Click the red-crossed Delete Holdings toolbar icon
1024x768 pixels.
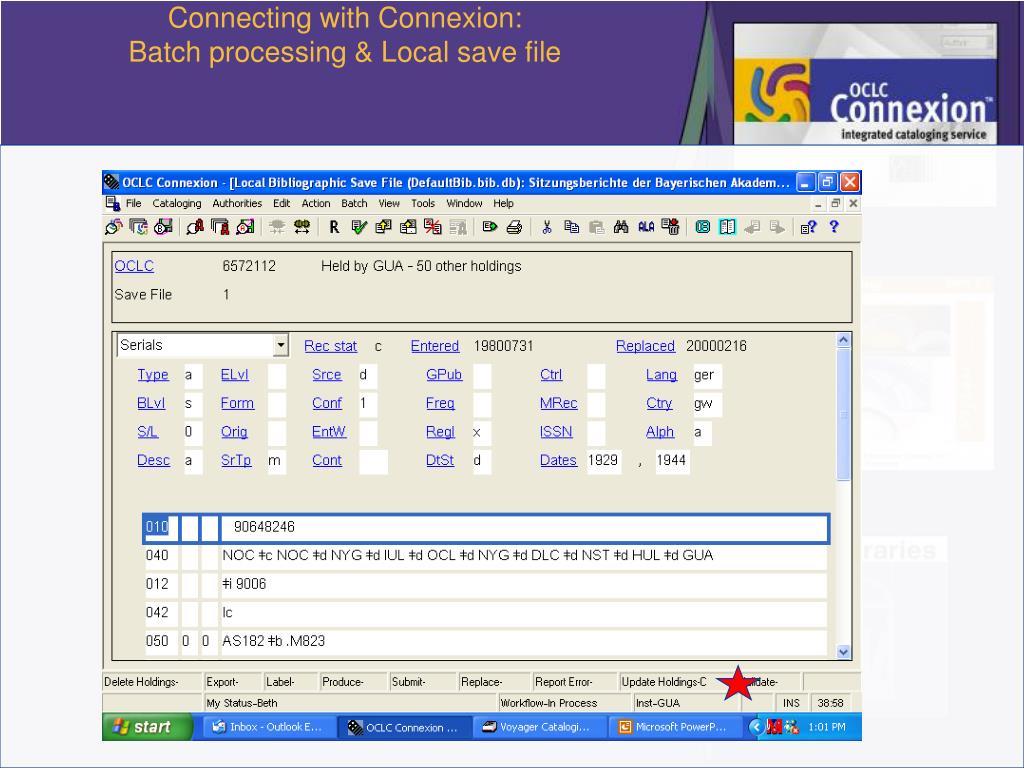click(432, 227)
